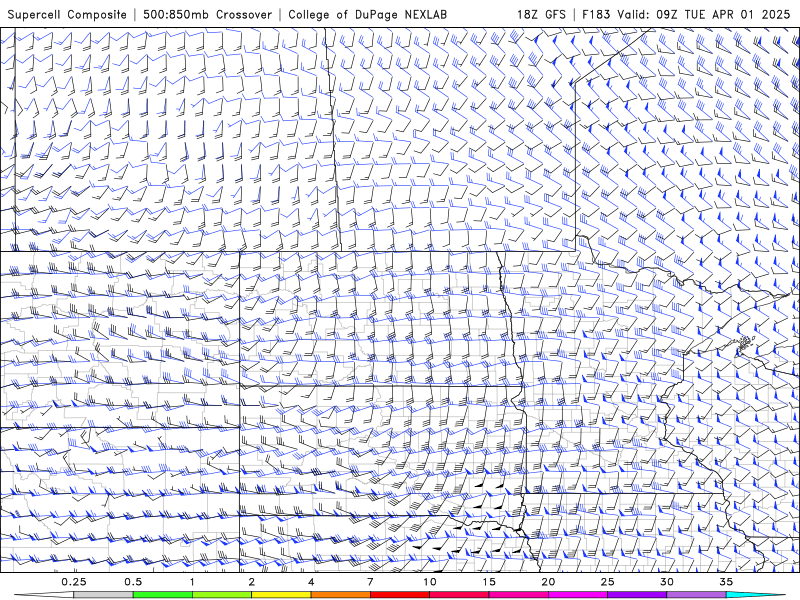Image resolution: width=800 pixels, height=600 pixels.
Task: Click the hot pink segment between 15 and 20
Action: [x=518, y=595]
